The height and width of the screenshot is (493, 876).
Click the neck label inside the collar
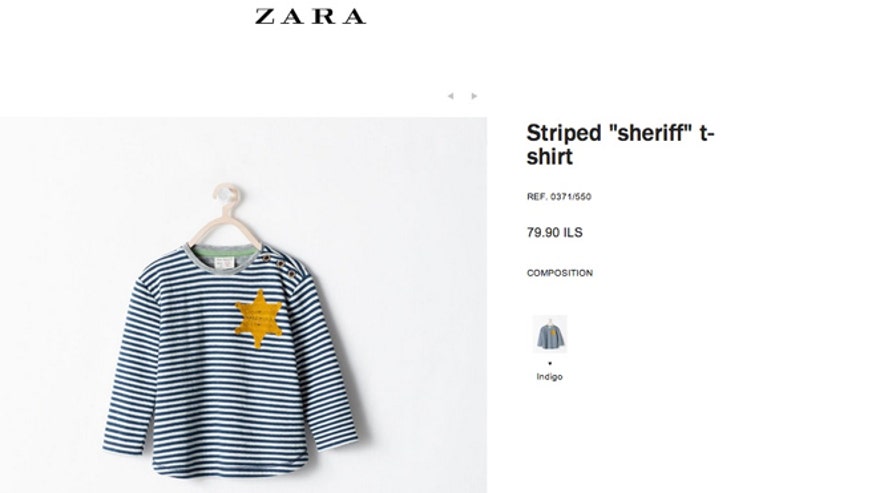coord(224,263)
